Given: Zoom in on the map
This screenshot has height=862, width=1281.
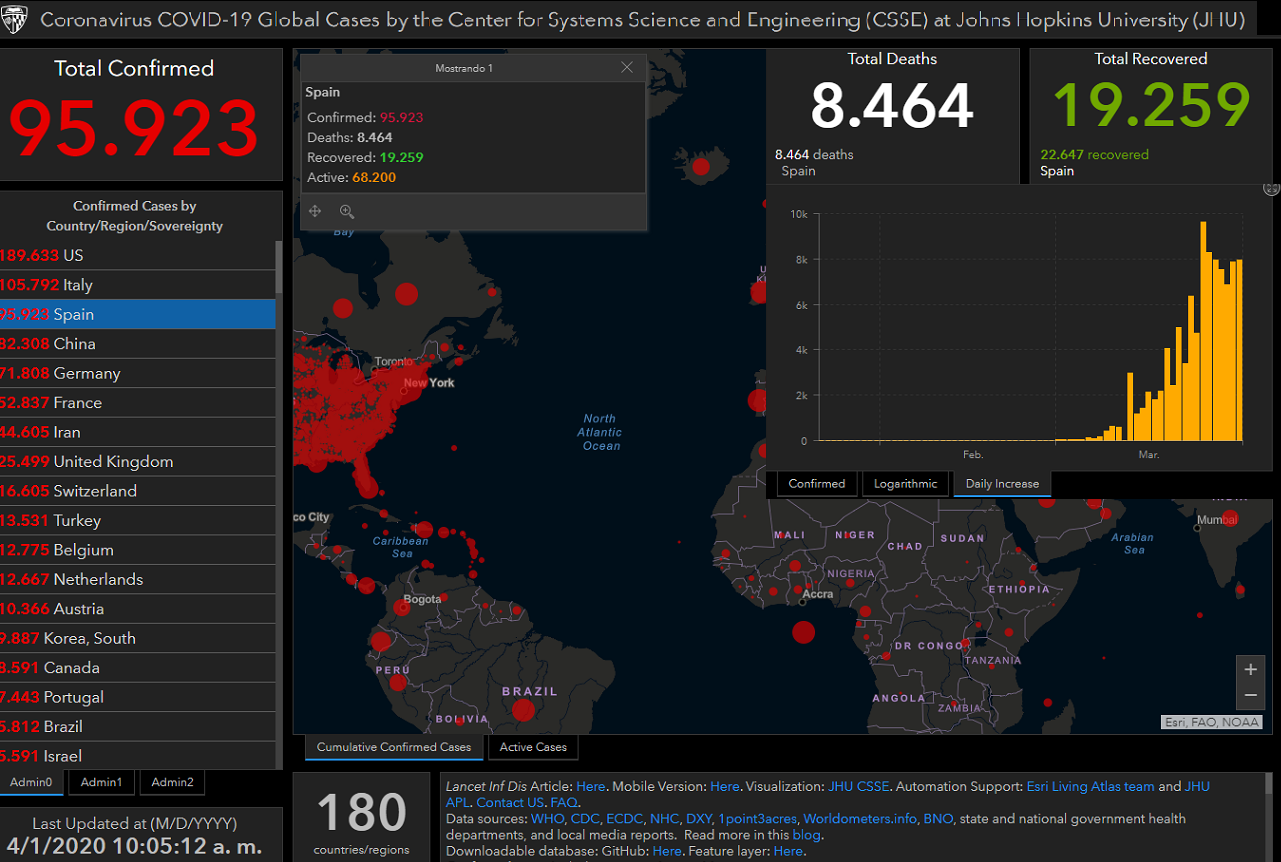Looking at the screenshot, I should tap(1250, 669).
